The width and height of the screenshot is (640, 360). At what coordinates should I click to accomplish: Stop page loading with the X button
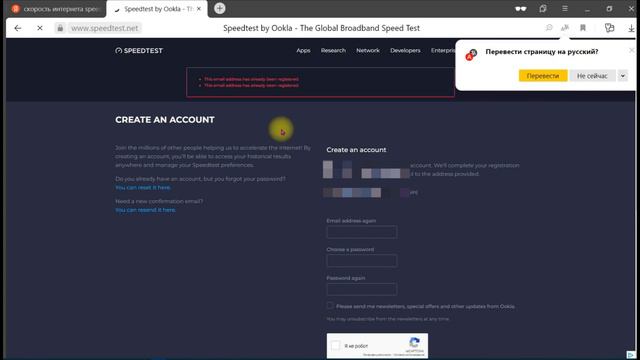point(40,28)
